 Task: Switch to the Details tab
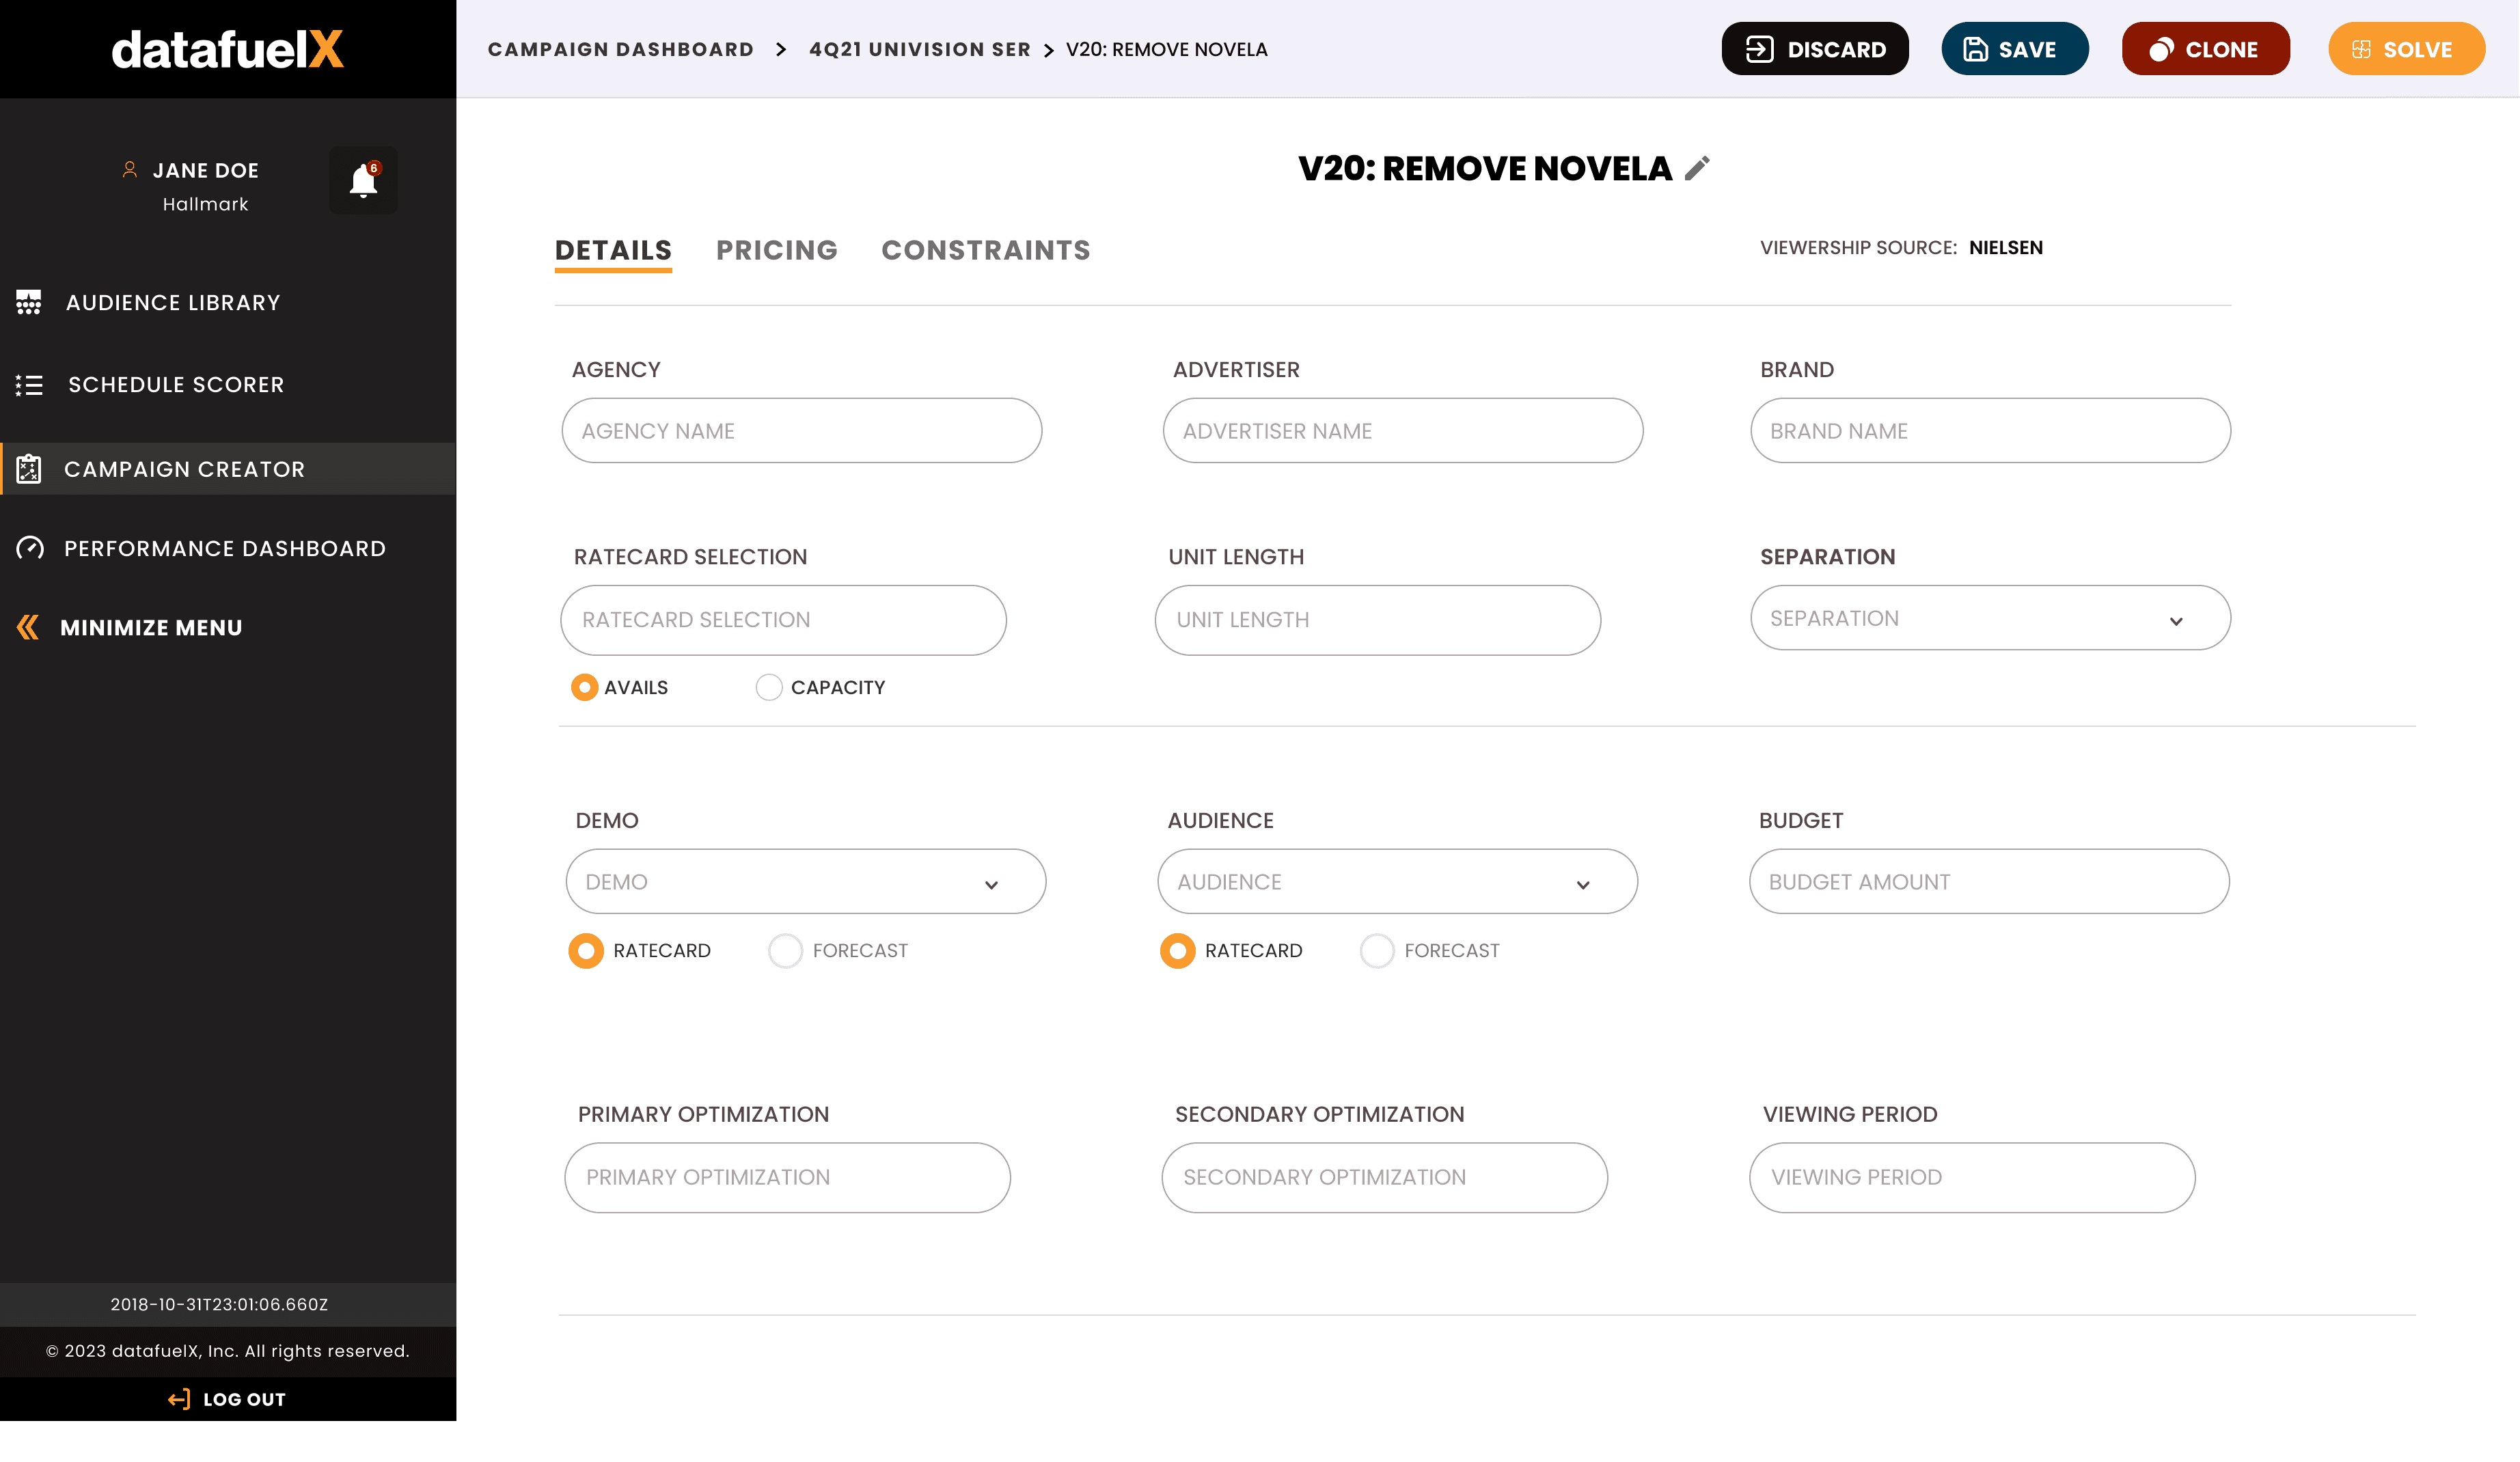[613, 250]
